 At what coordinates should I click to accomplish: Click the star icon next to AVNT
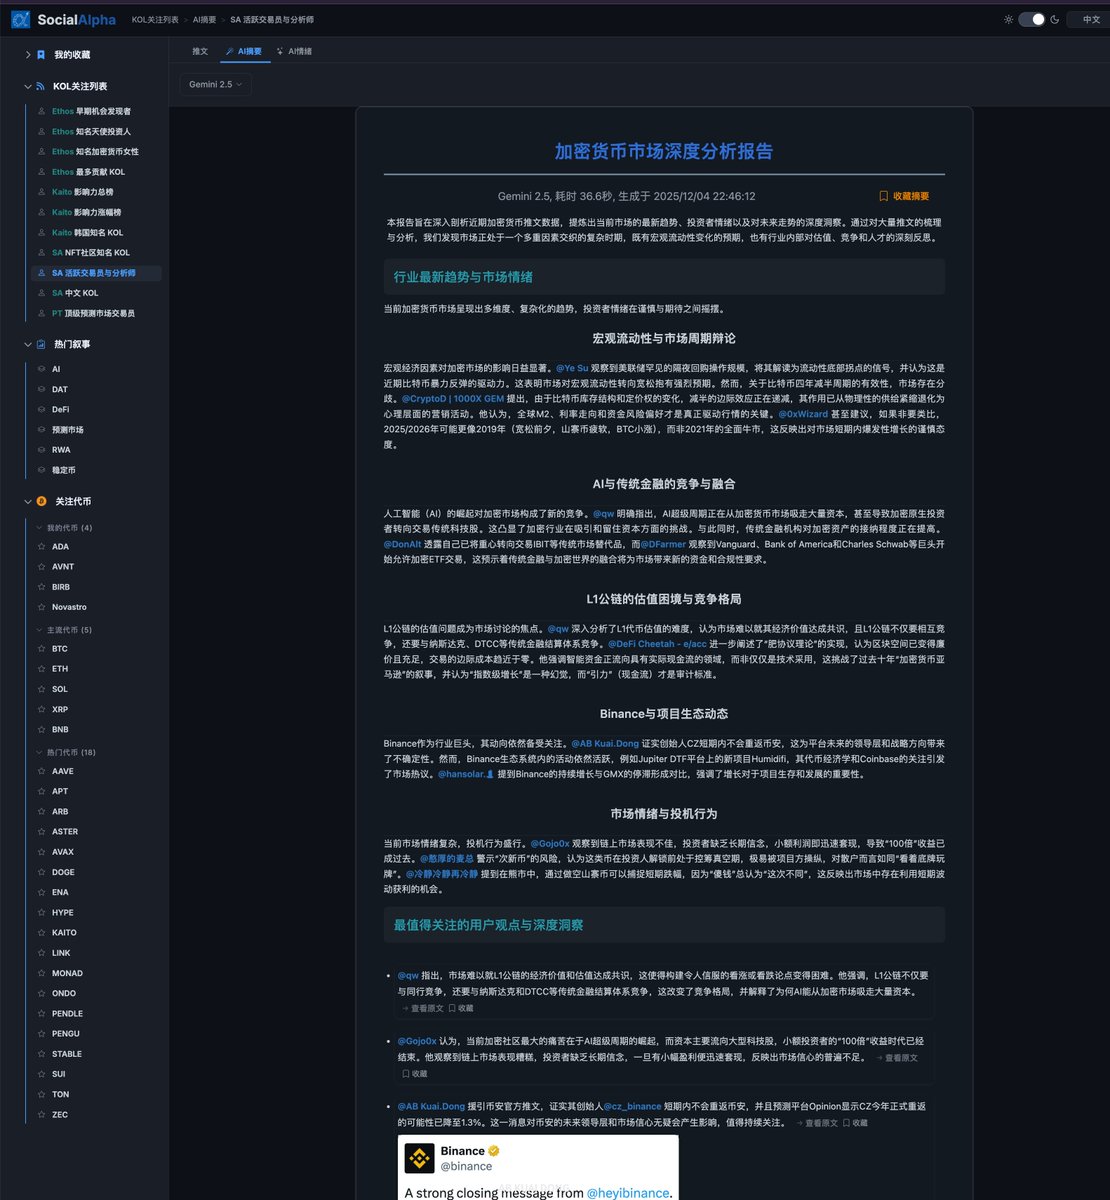[41, 567]
